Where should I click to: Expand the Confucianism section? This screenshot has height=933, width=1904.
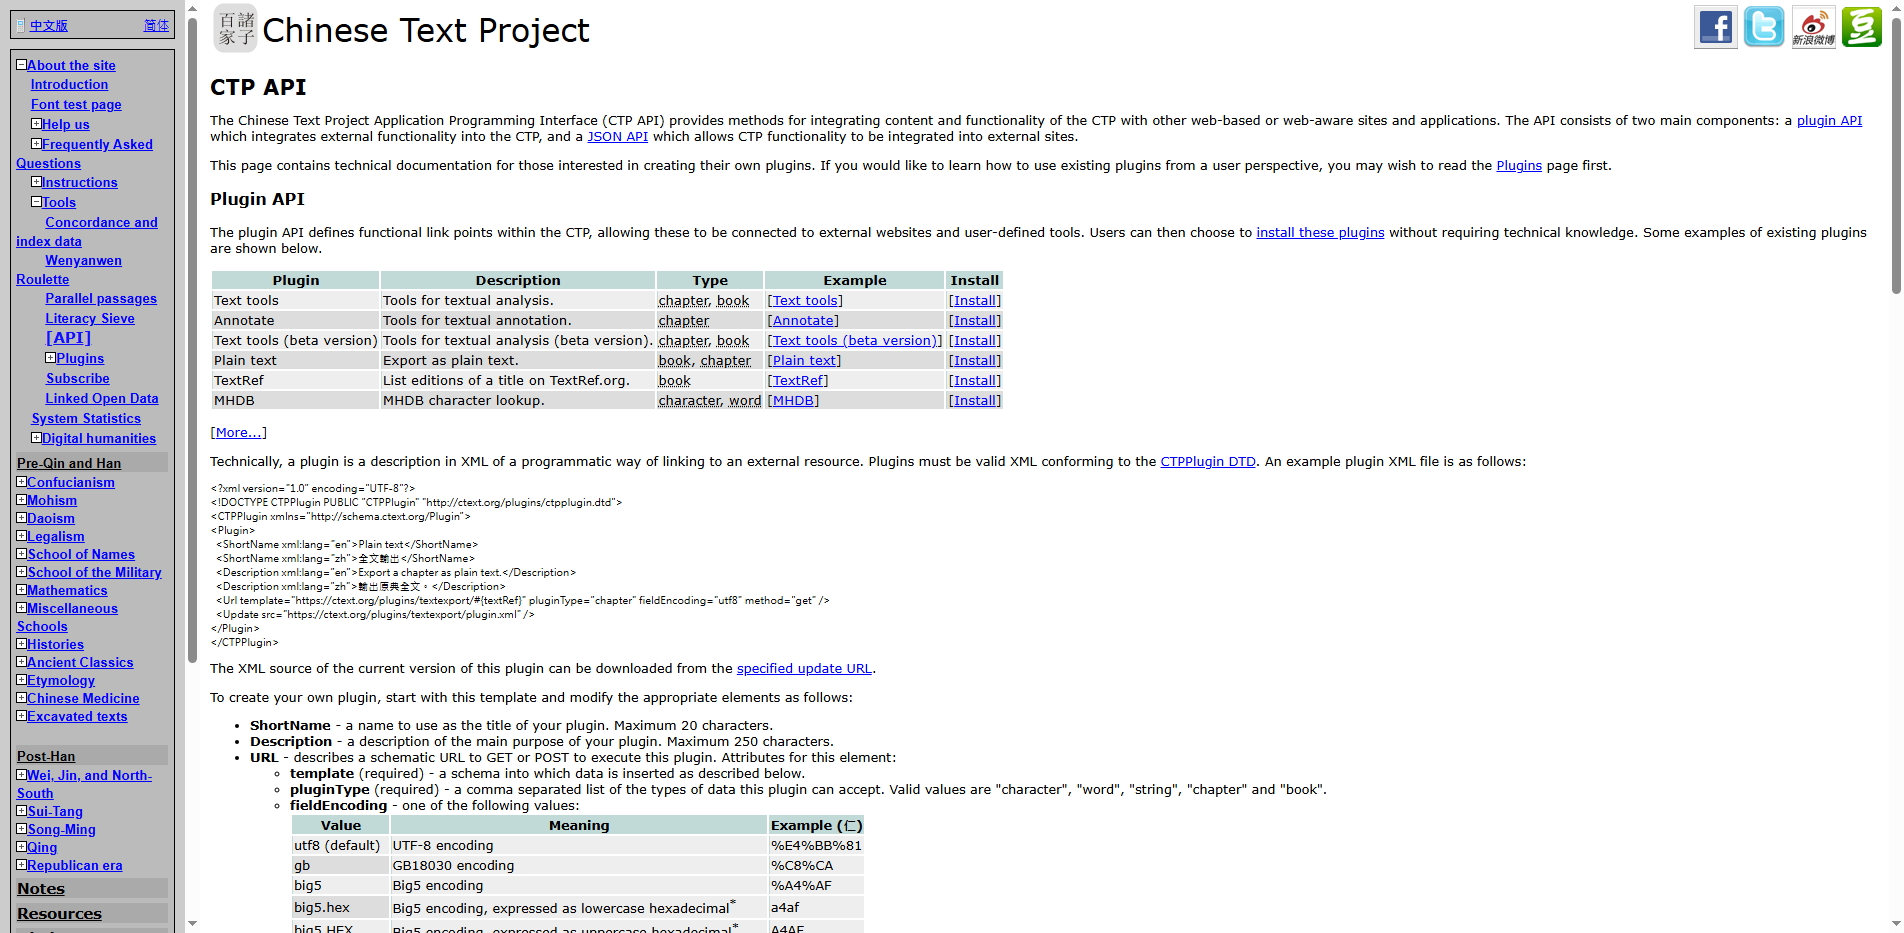(x=22, y=482)
